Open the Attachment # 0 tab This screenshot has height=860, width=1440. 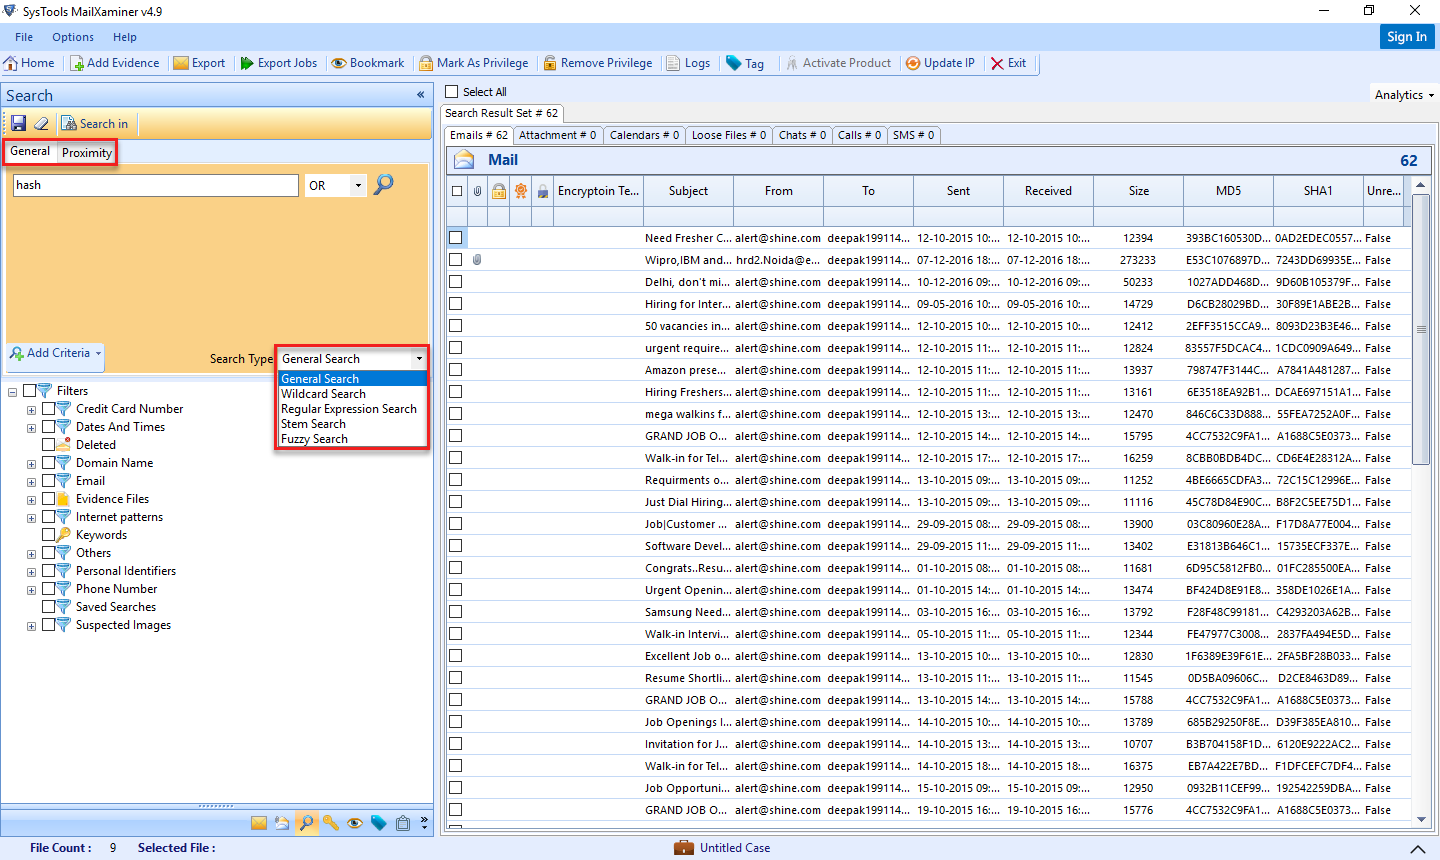click(558, 135)
